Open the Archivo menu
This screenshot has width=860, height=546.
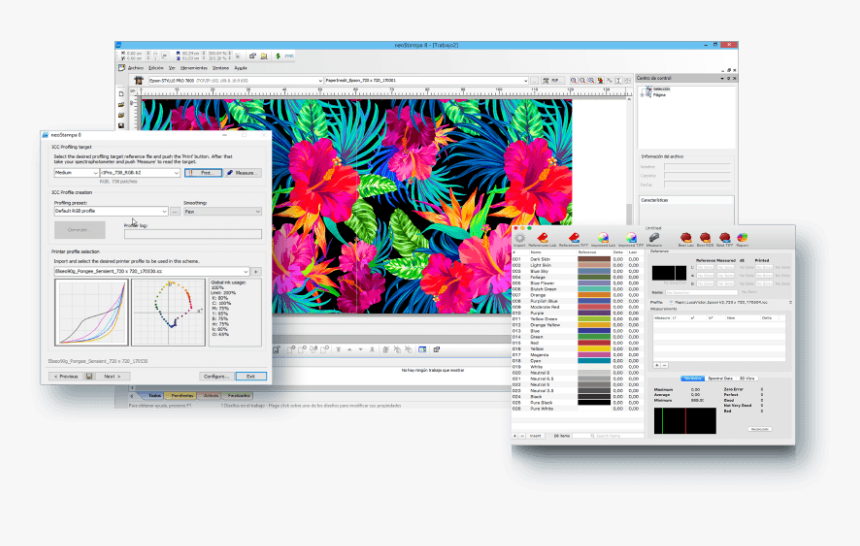point(135,67)
